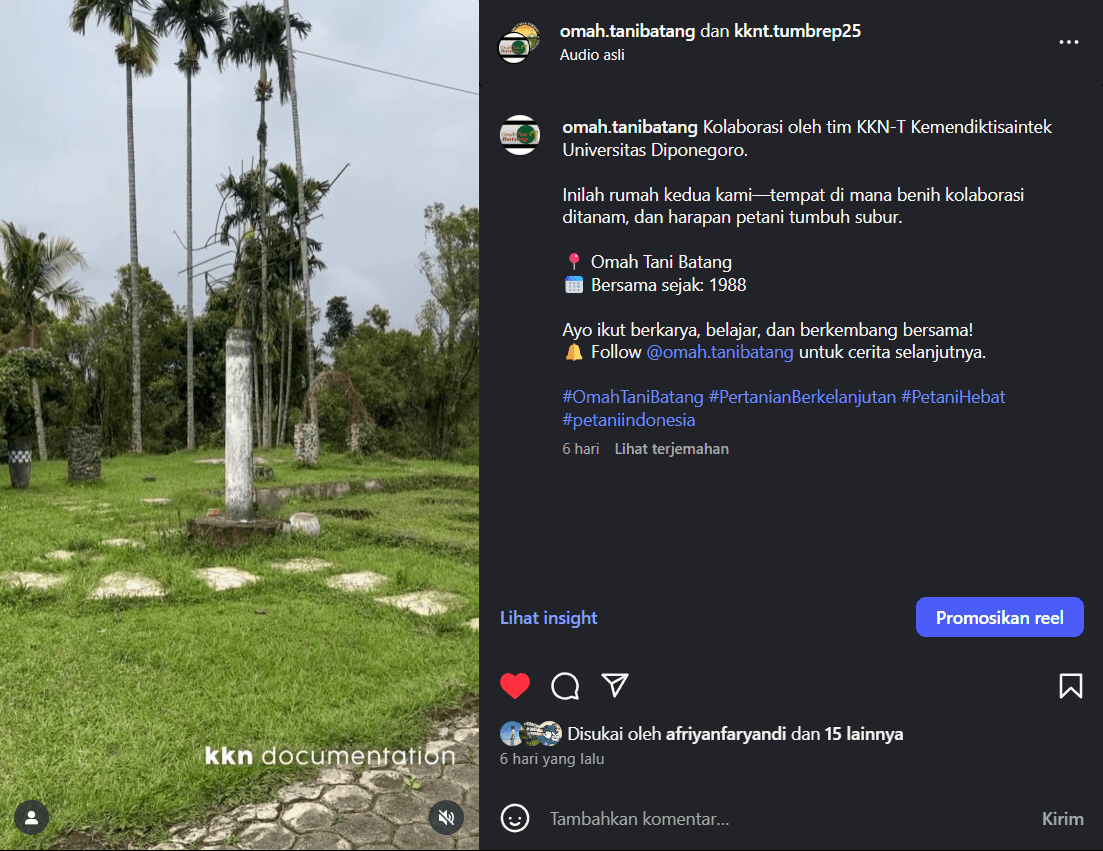Save the reel with the bookmark icon

[x=1070, y=686]
